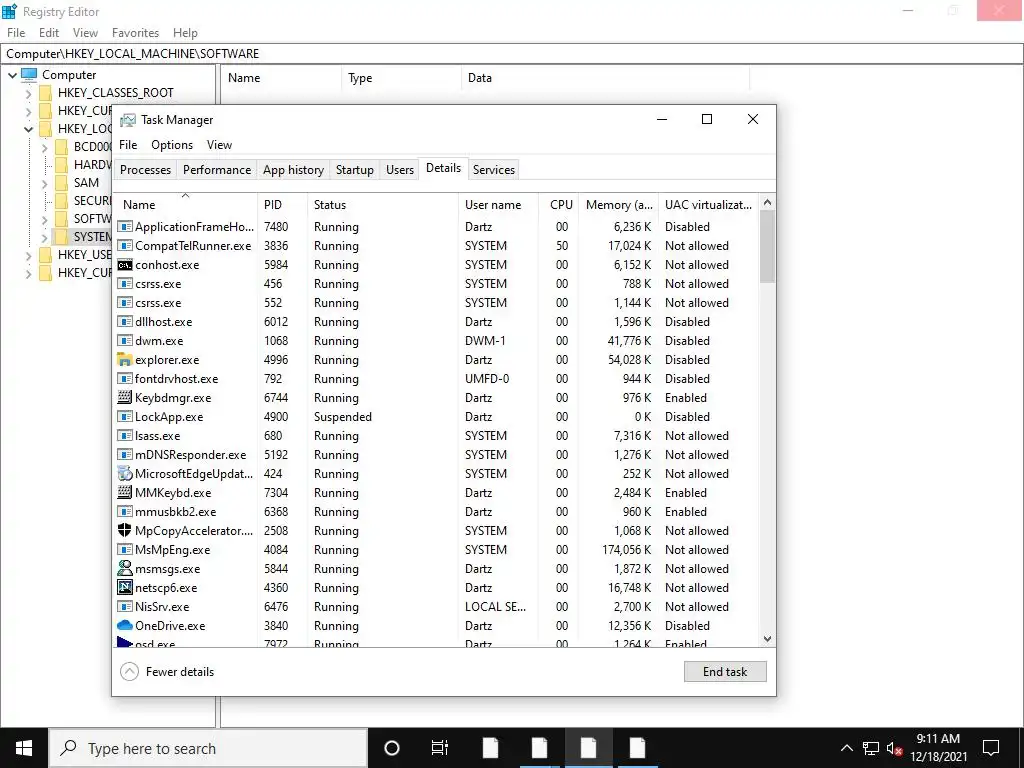Click the conhost.exe console icon

[125, 264]
